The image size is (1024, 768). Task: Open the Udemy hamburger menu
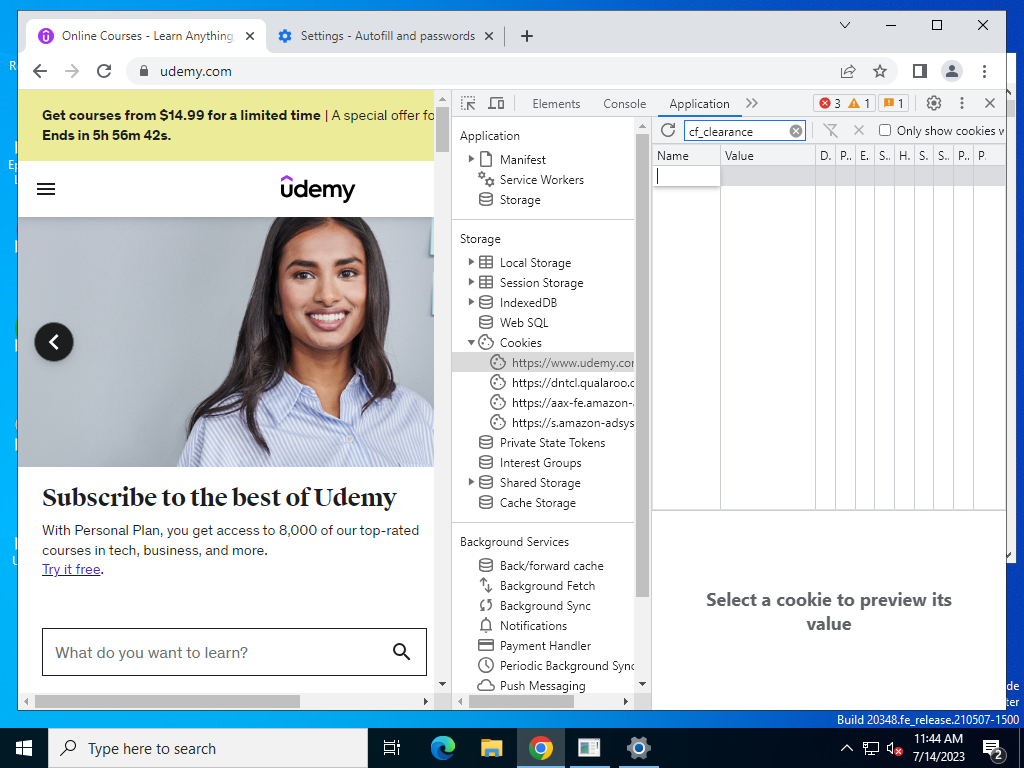[46, 189]
